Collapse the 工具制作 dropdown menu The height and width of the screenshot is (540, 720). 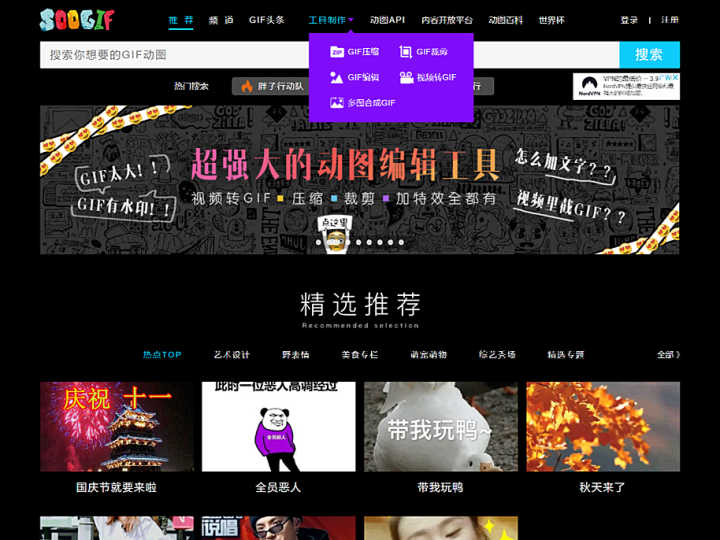point(331,20)
